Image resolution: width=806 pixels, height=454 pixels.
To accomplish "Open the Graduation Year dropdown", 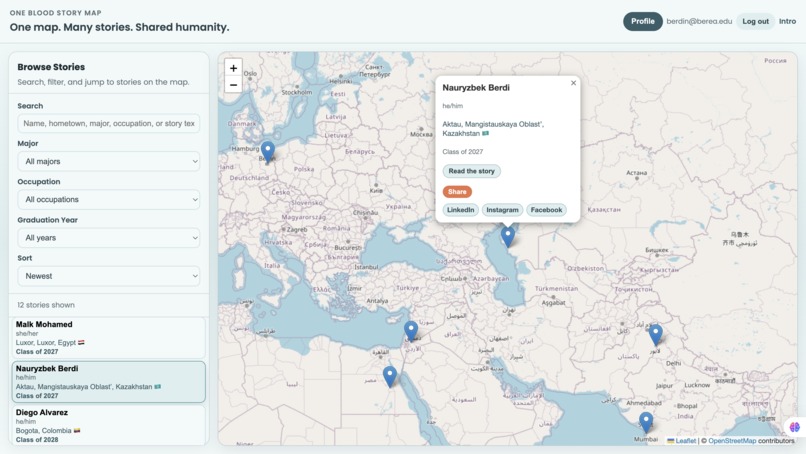I will tap(108, 238).
